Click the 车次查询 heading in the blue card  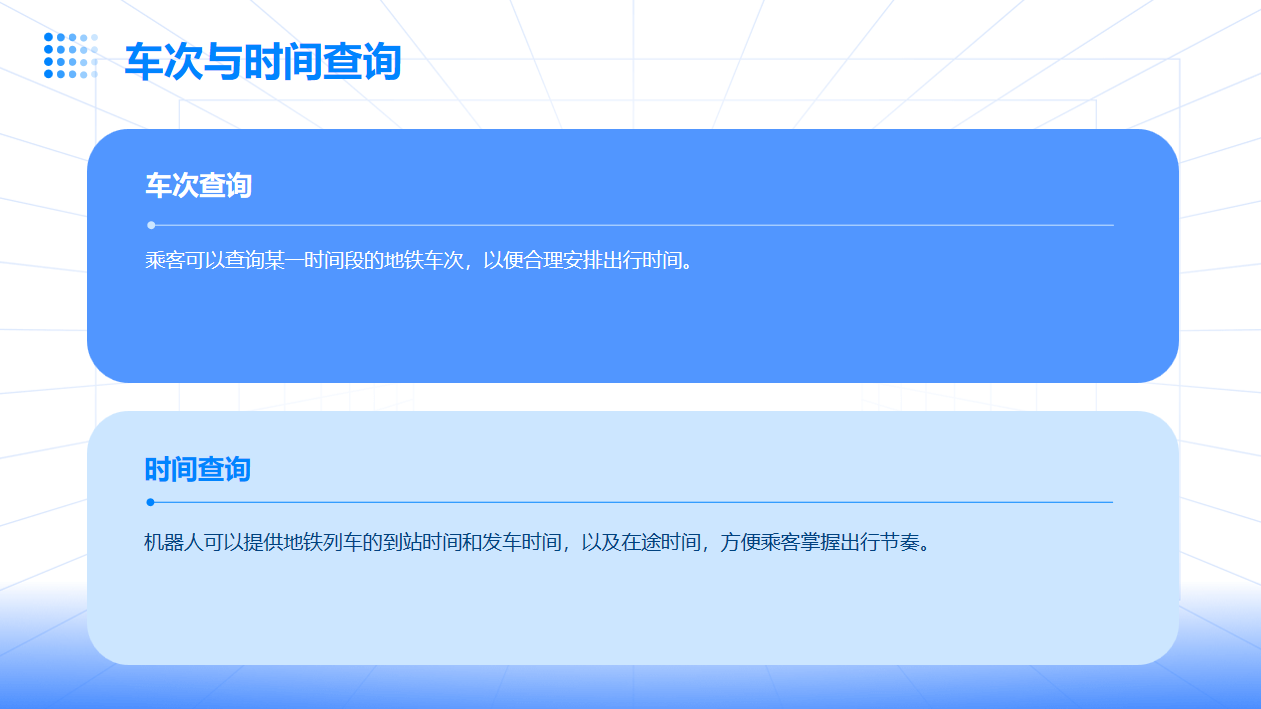[198, 186]
